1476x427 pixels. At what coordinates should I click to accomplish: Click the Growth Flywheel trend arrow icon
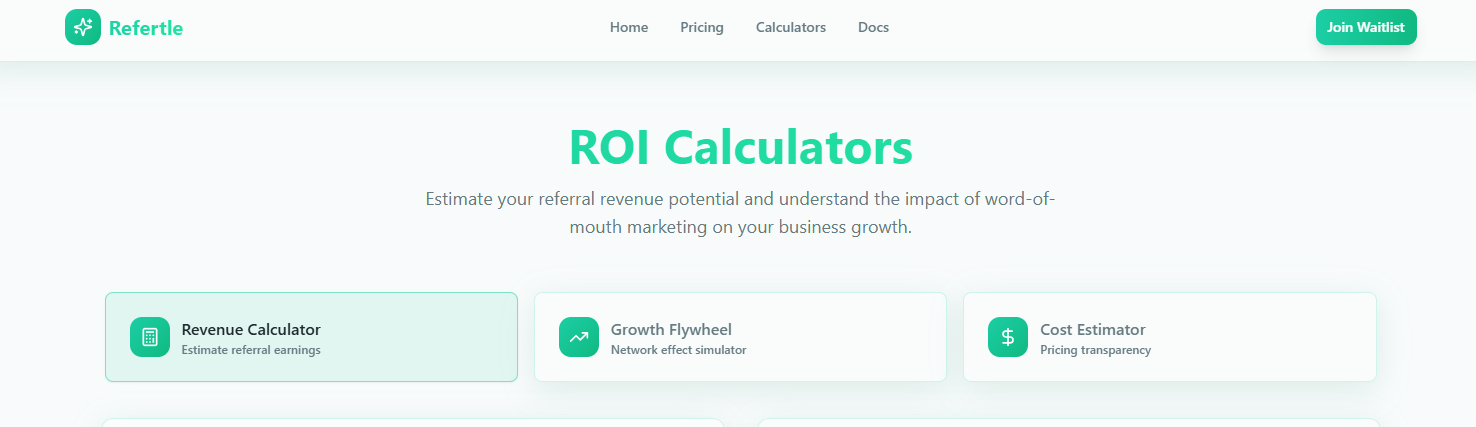pyautogui.click(x=579, y=337)
